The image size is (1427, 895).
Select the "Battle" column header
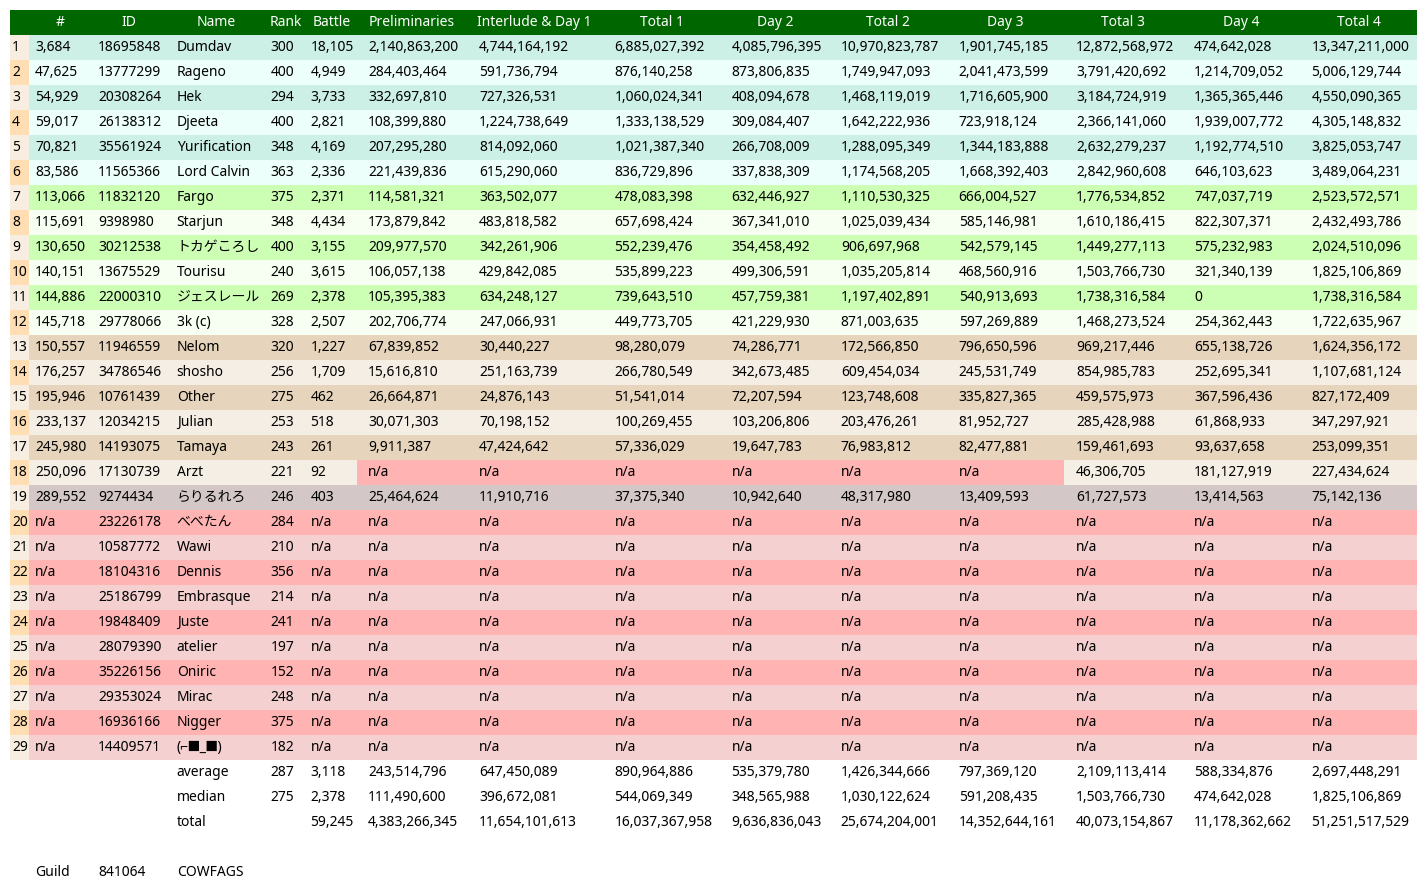tap(331, 21)
